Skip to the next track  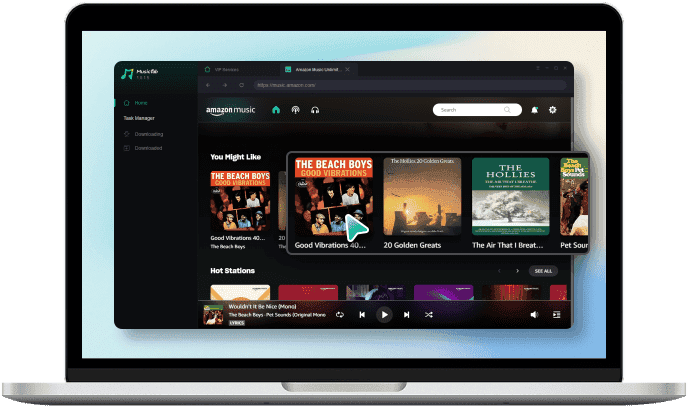407,315
